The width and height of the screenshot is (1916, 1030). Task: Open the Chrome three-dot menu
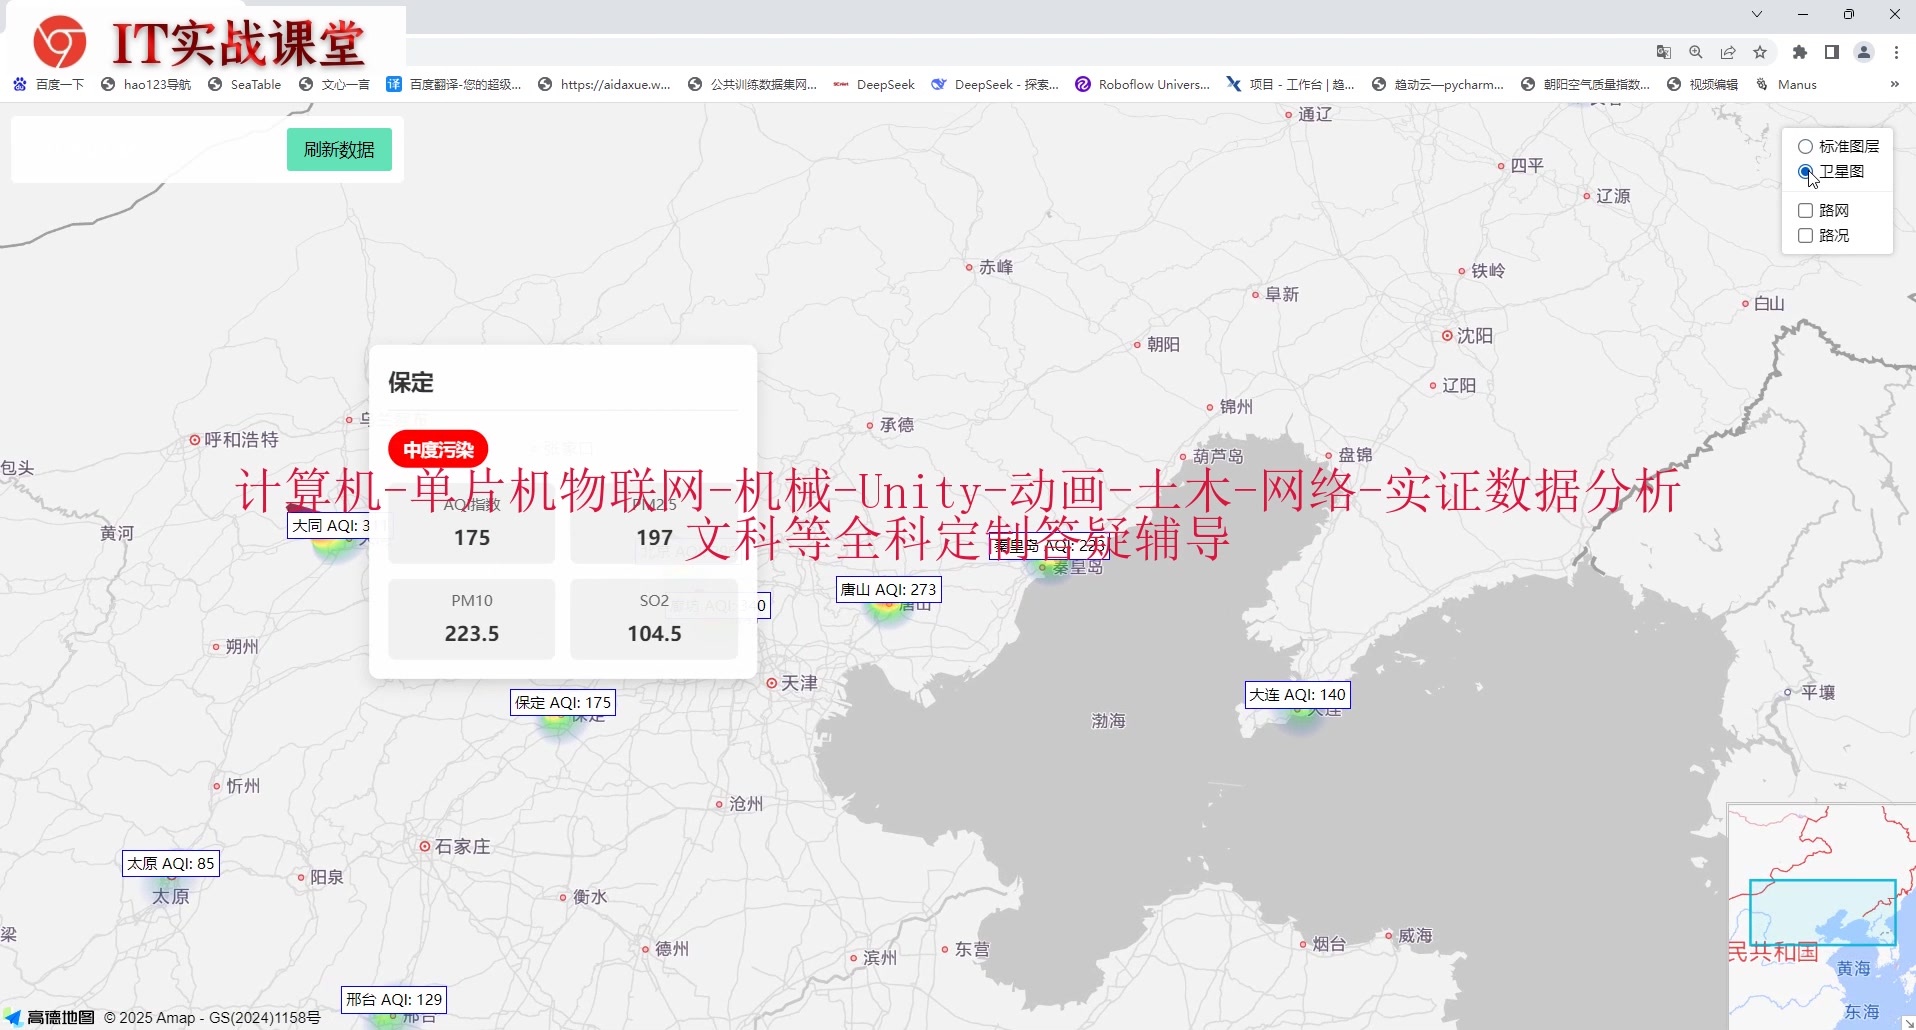pos(1896,52)
